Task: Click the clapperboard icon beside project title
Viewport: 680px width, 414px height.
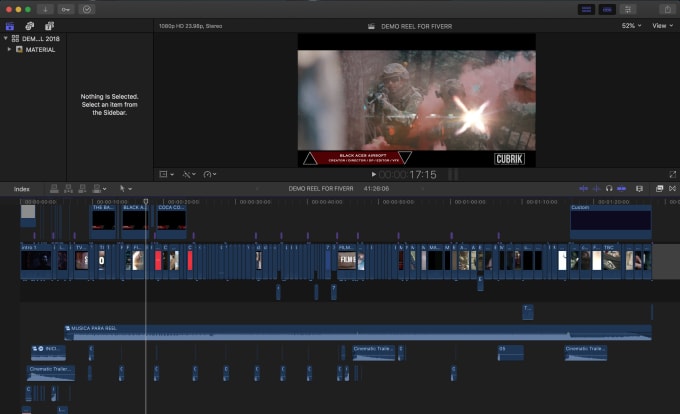Action: point(371,26)
